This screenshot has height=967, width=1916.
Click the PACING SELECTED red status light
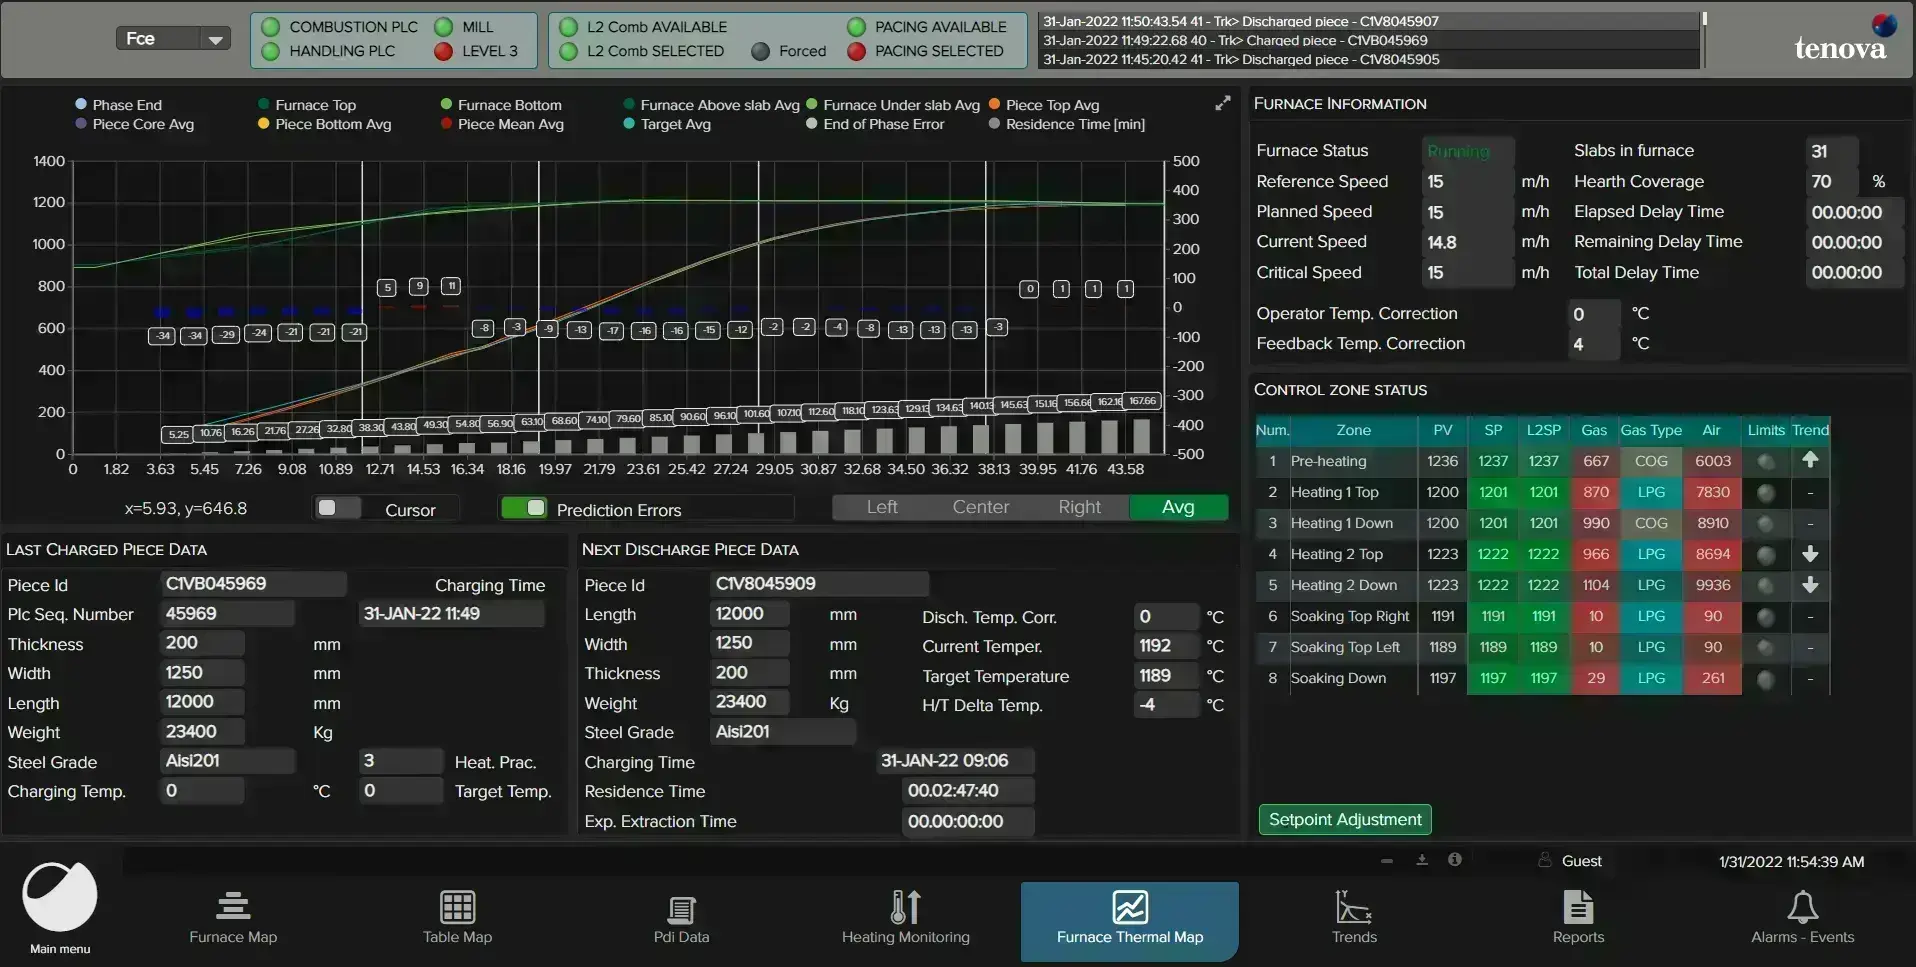pos(856,51)
